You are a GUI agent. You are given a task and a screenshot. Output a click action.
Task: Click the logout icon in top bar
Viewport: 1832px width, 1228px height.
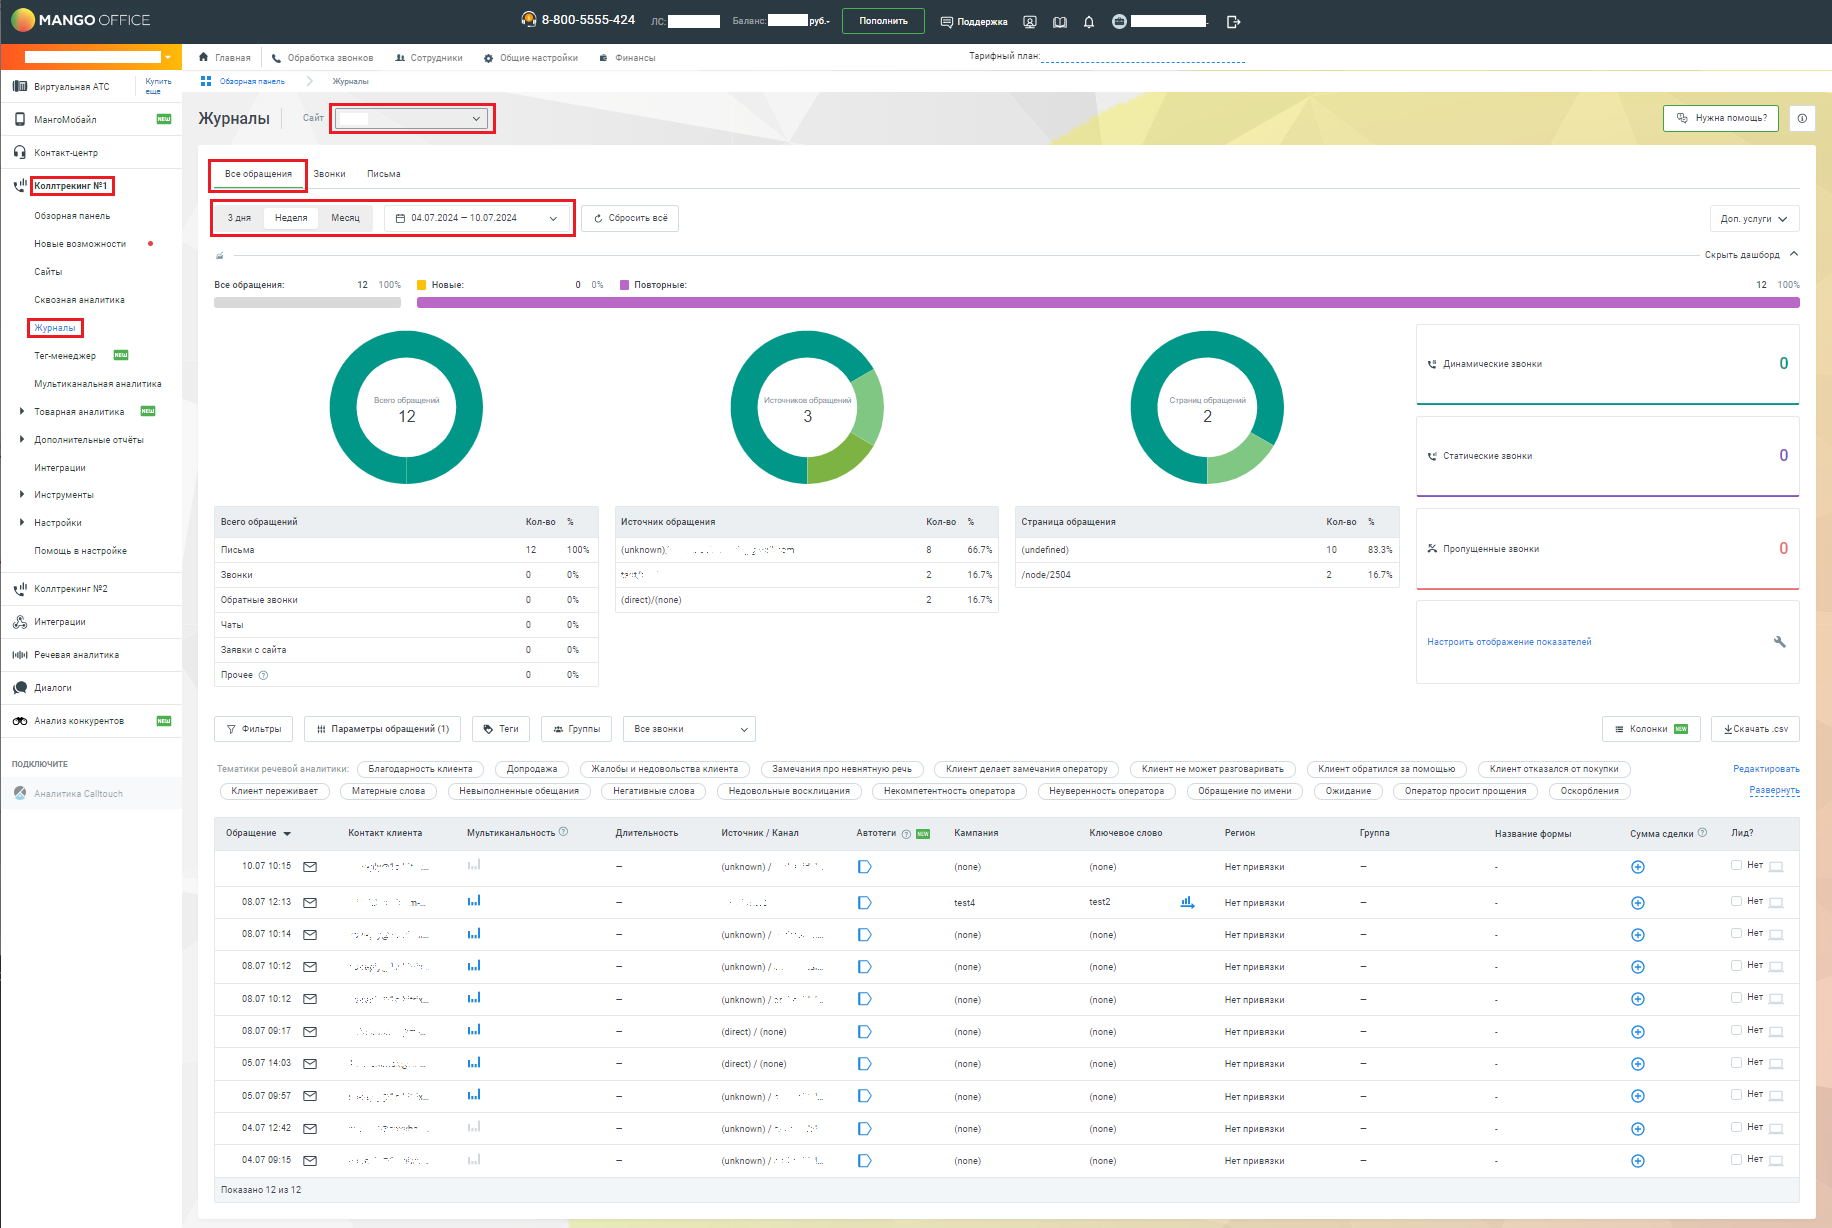coord(1233,21)
